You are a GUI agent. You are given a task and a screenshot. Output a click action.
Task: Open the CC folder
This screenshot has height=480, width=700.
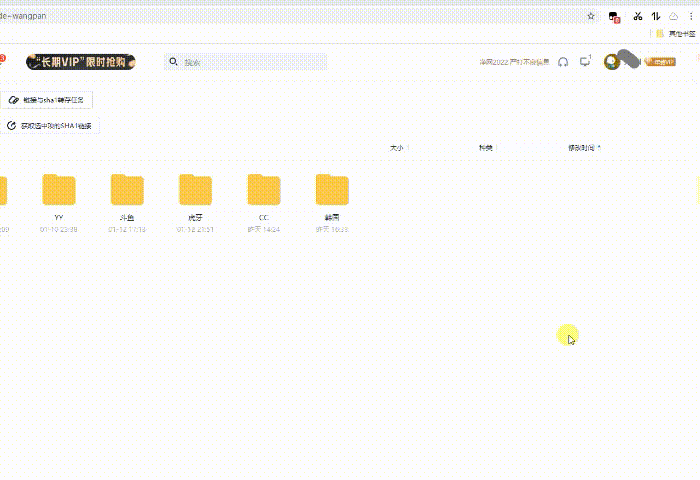point(264,190)
